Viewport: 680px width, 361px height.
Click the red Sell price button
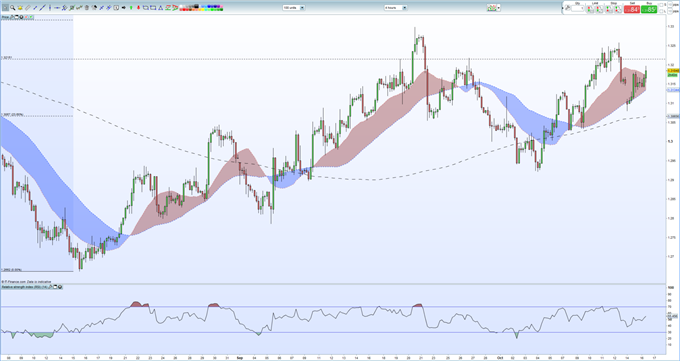[632, 9]
